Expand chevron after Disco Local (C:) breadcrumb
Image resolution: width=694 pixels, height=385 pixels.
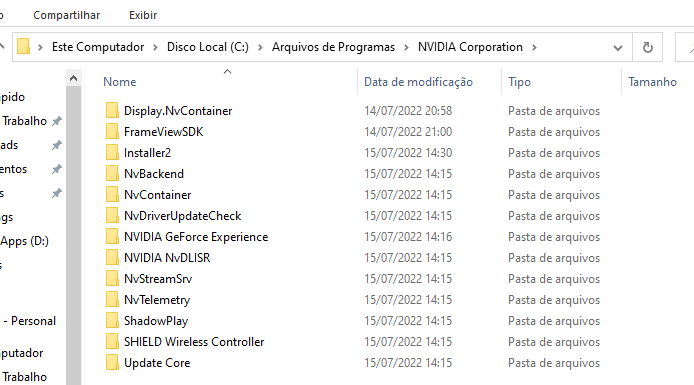click(x=260, y=47)
